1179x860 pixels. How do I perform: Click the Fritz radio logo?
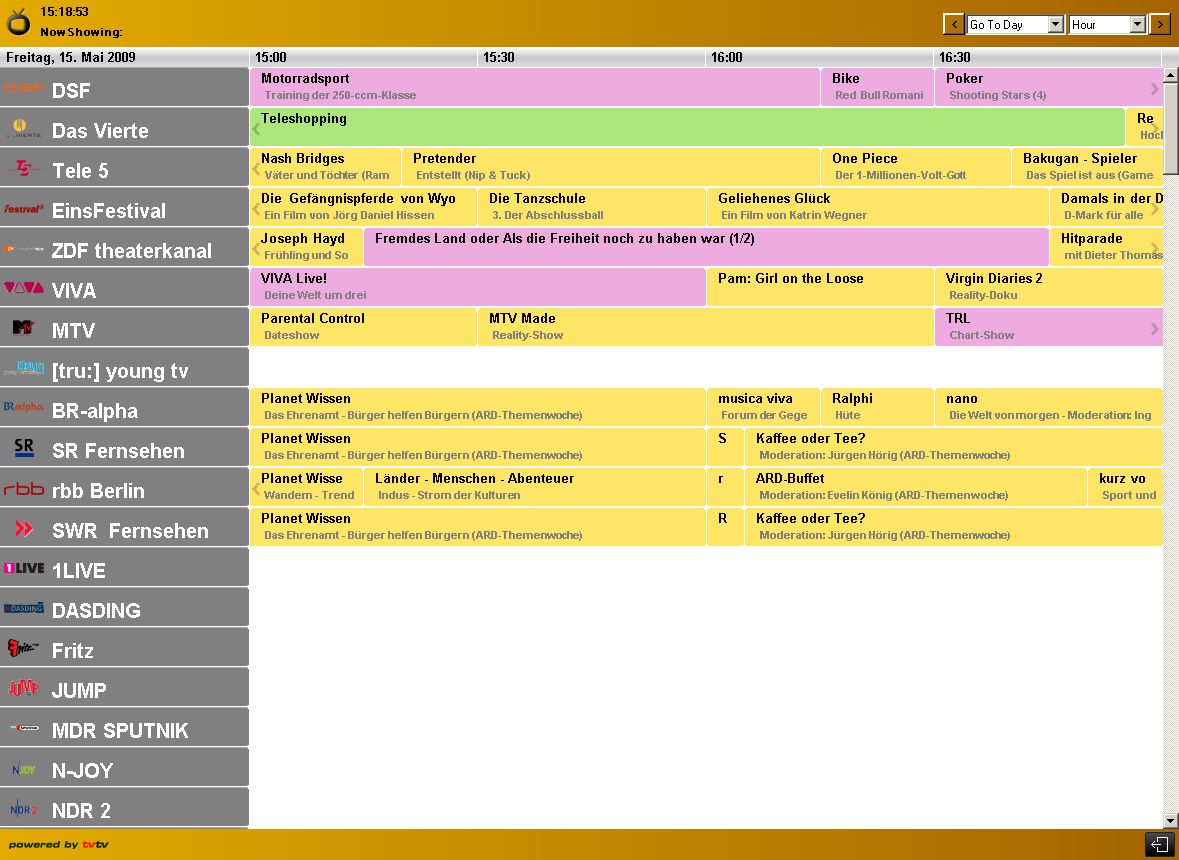point(23,649)
